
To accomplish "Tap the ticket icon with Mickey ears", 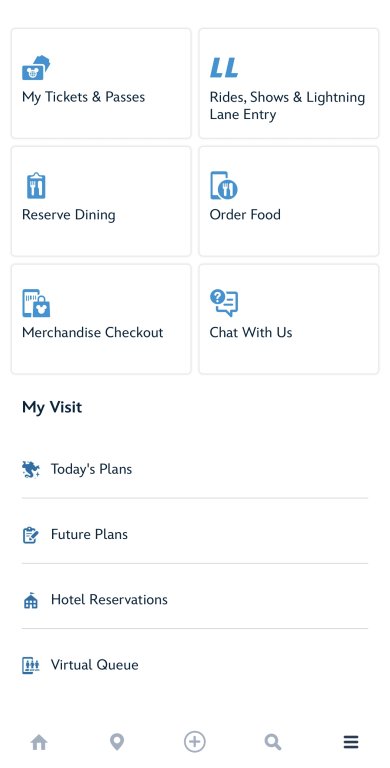I will (36, 68).
